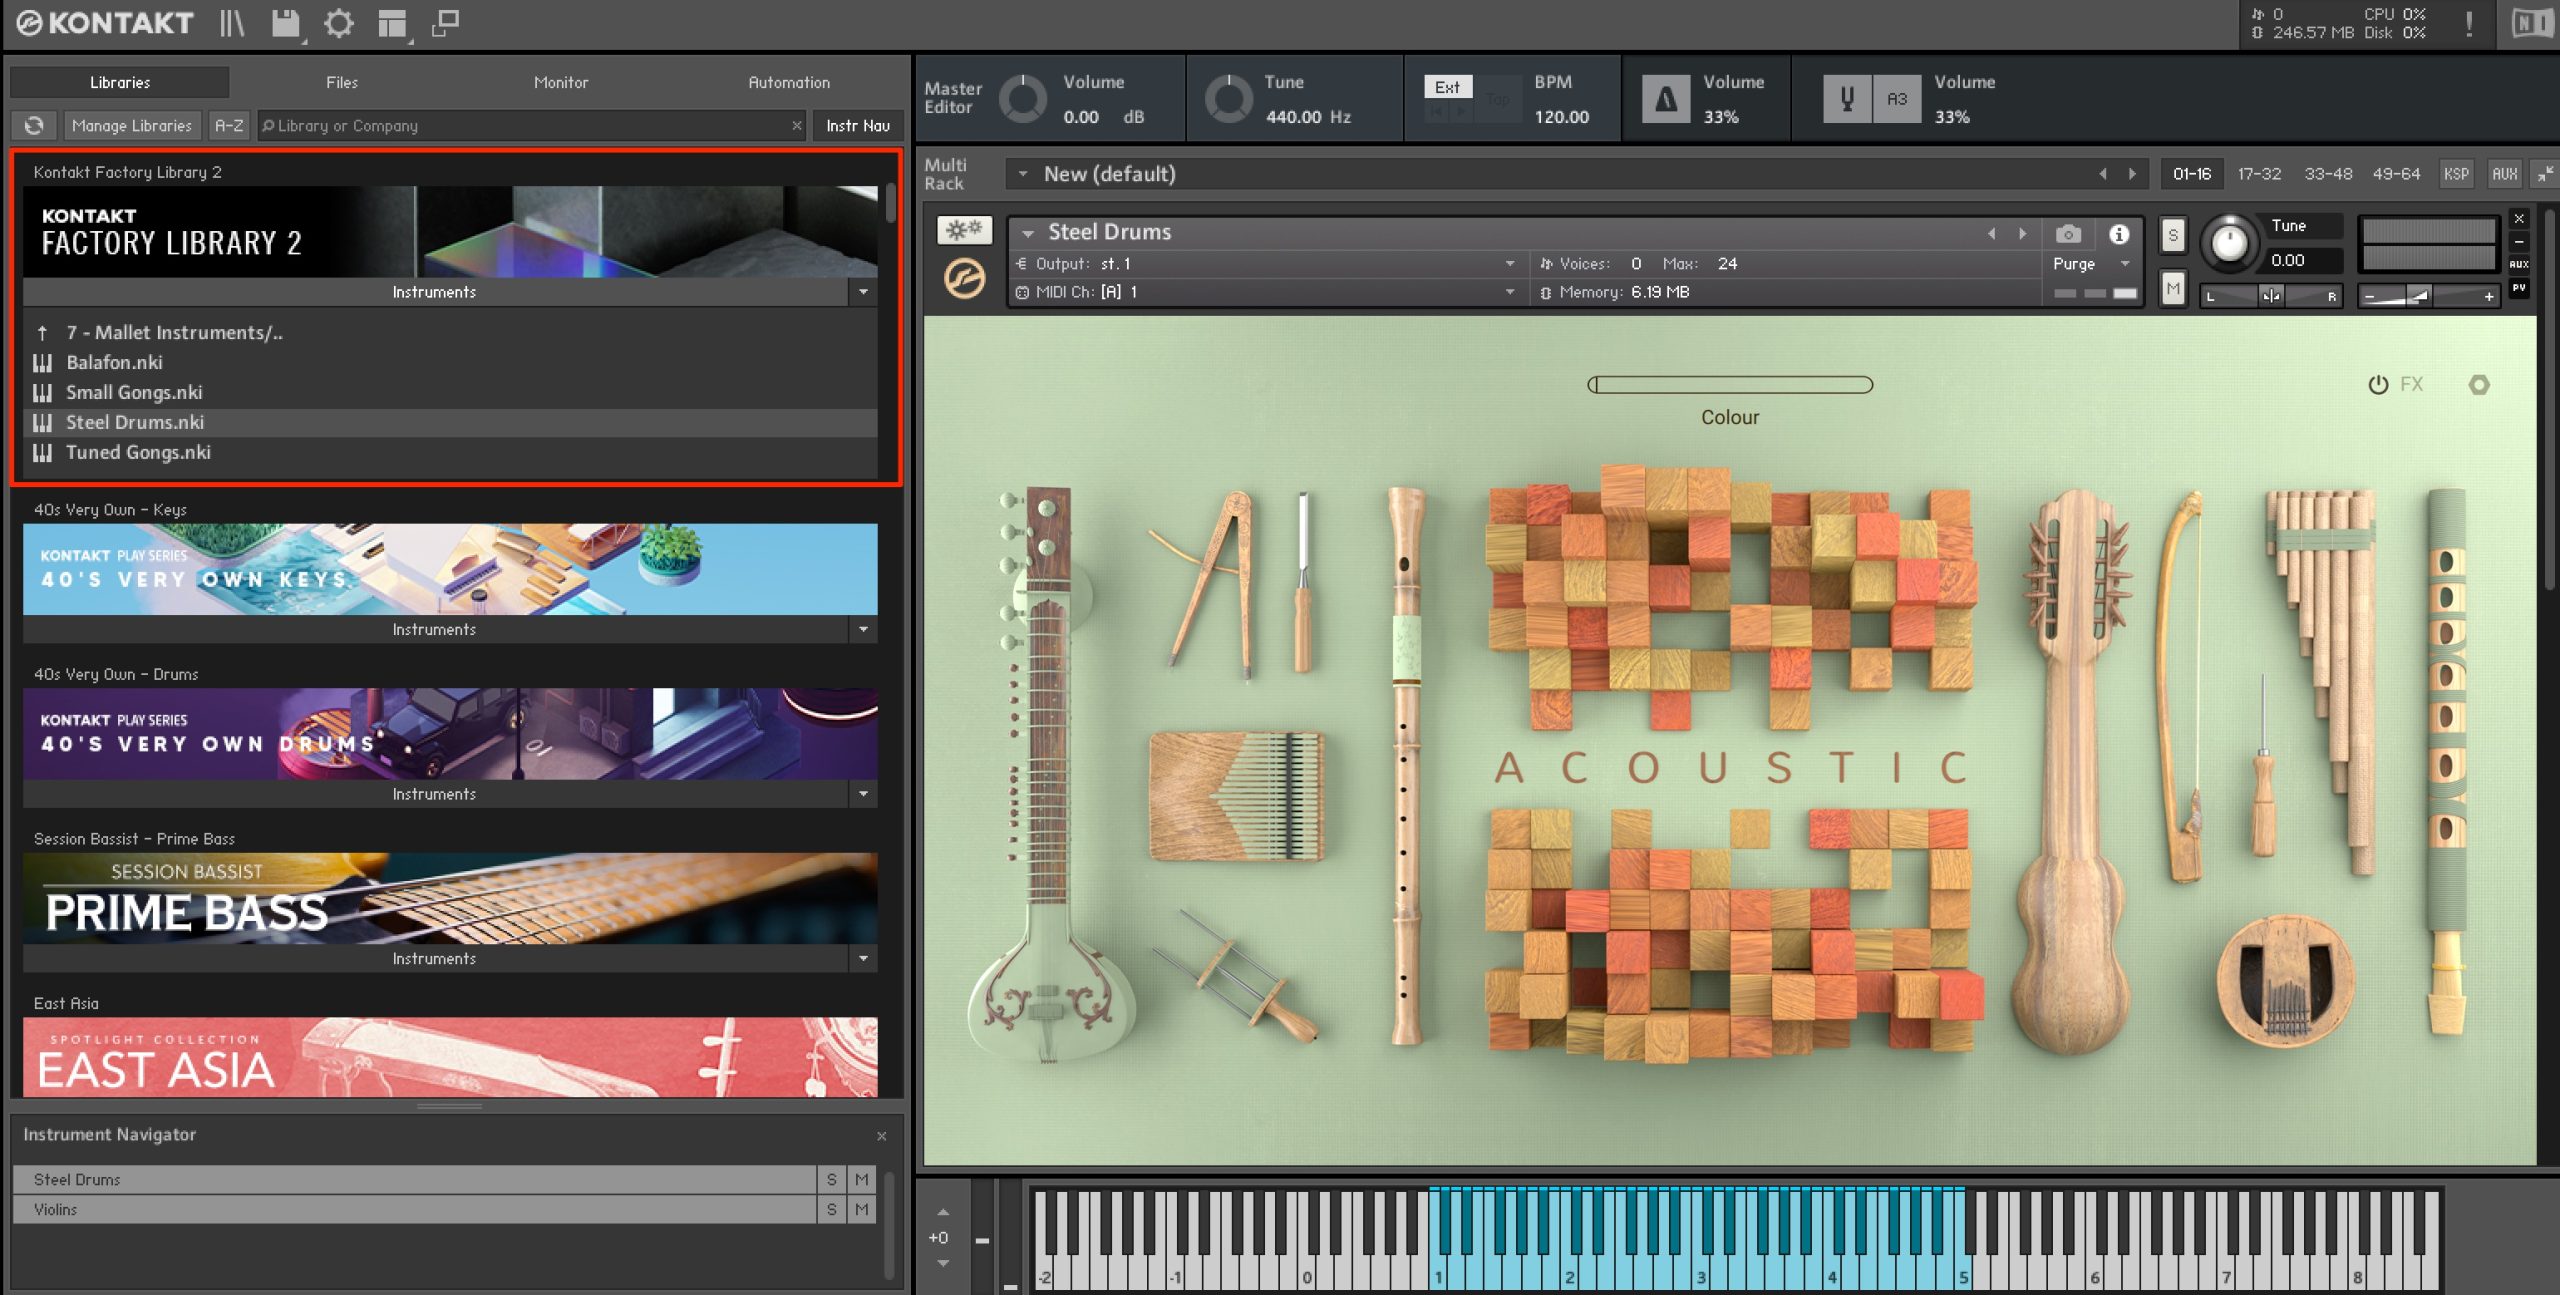Load Steel Drums.nki from list
This screenshot has height=1295, width=2560.
450,423
